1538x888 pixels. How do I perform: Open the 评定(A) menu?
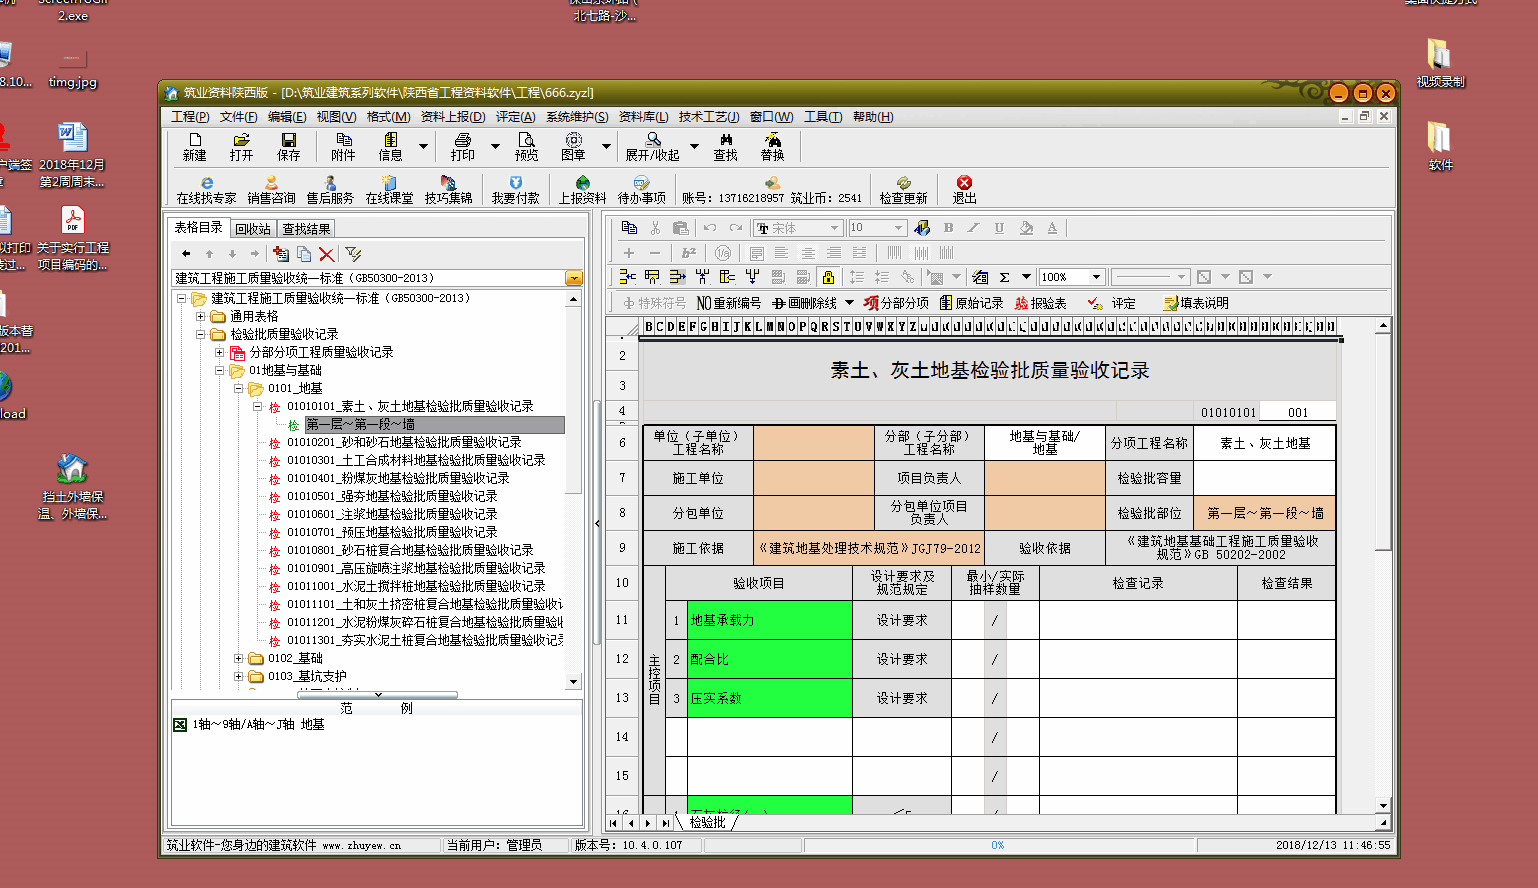515,117
